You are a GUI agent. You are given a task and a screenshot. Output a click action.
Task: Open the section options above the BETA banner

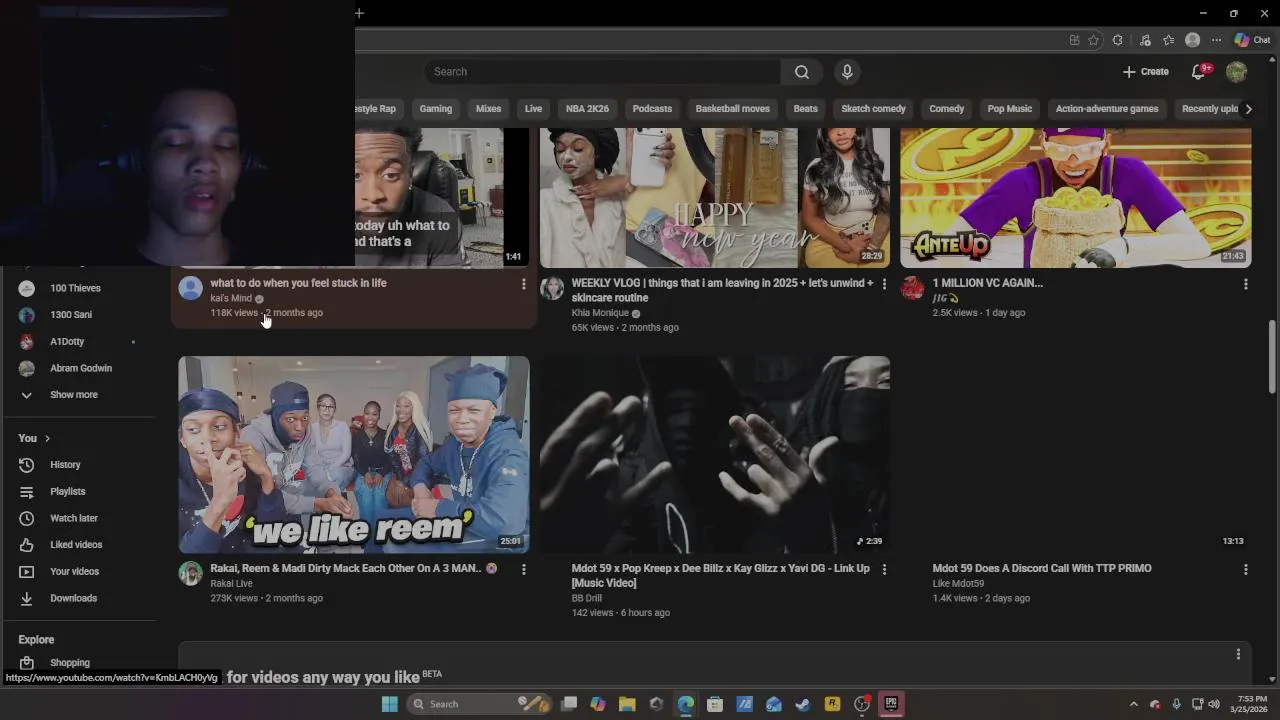1238,654
